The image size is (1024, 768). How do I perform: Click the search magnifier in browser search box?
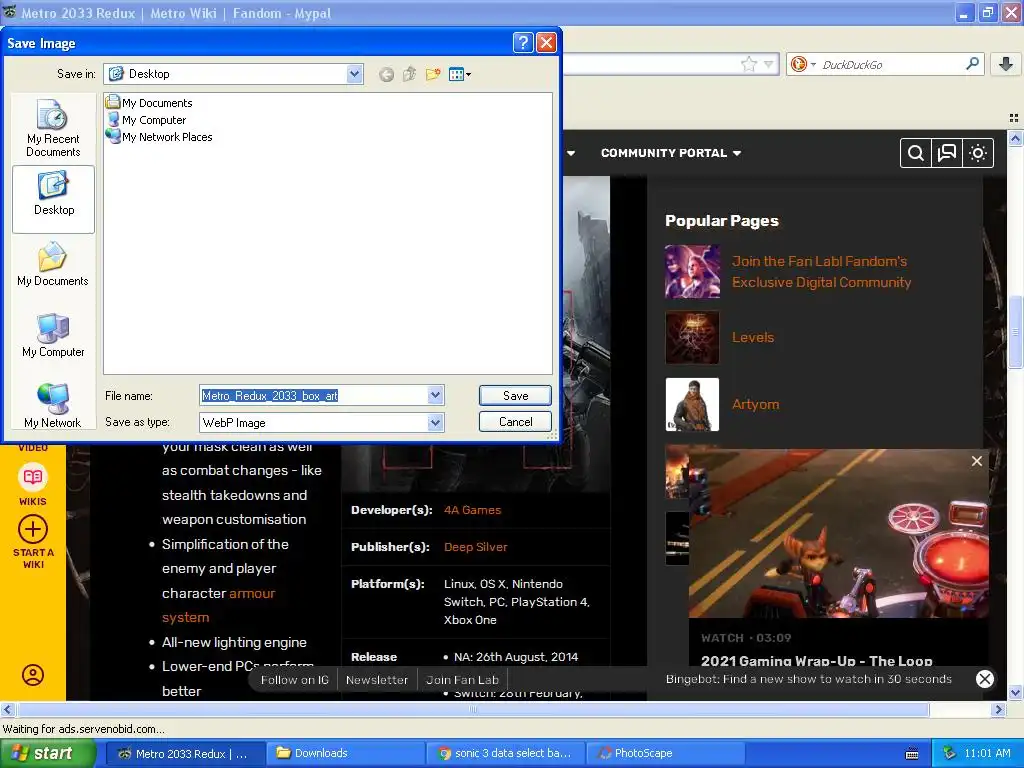click(x=972, y=63)
